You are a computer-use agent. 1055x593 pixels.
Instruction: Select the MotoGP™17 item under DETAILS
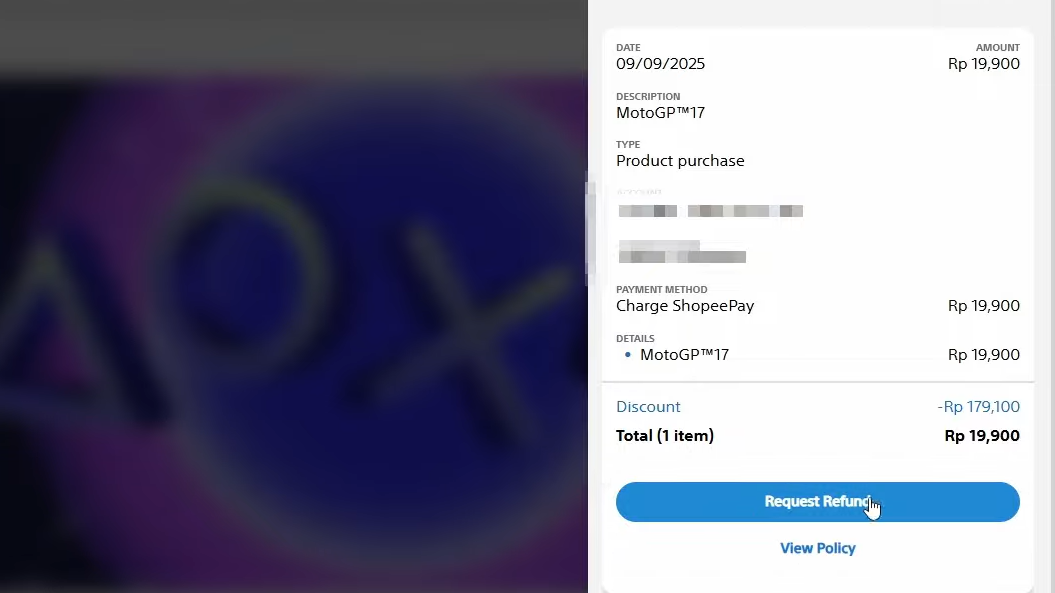[684, 355]
